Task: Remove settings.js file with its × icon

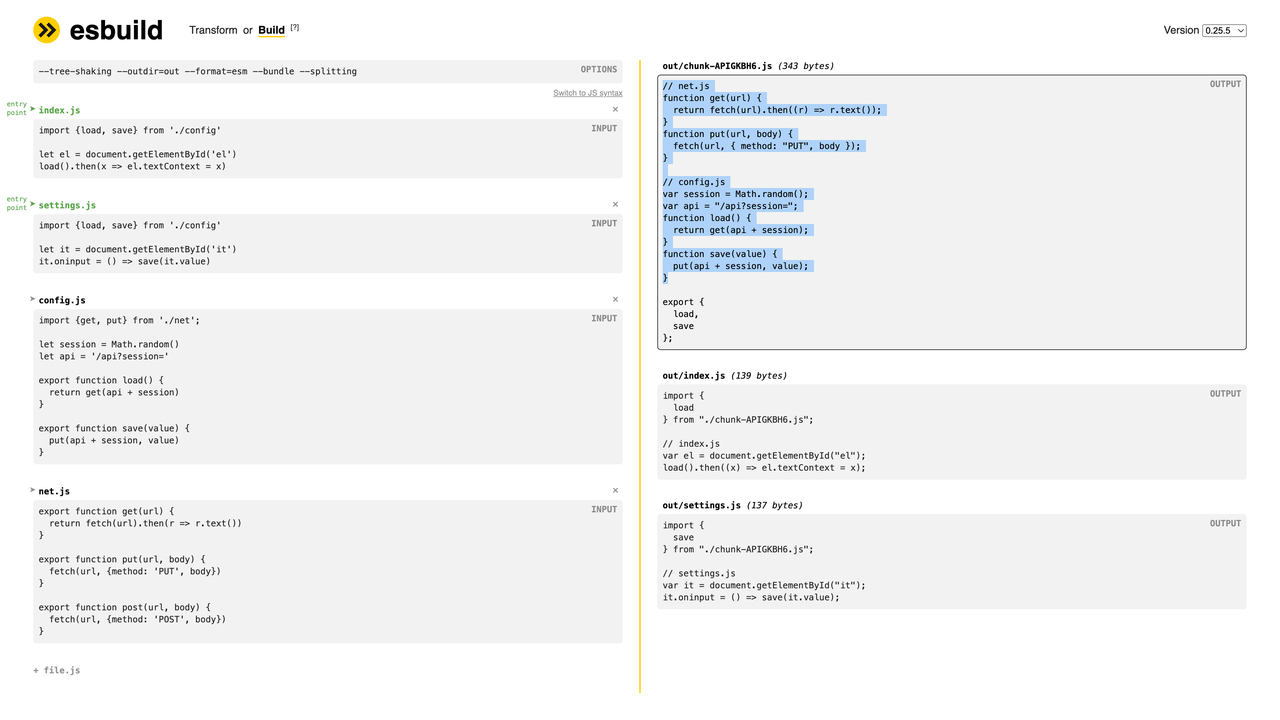Action: (615, 204)
